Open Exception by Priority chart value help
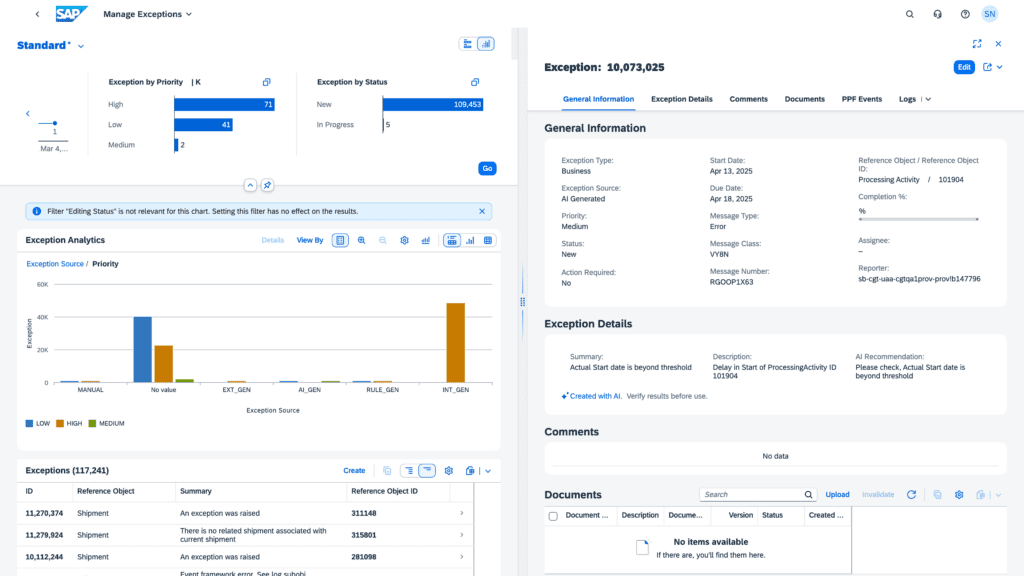Screen dimensions: 1024x576 click(x=267, y=82)
